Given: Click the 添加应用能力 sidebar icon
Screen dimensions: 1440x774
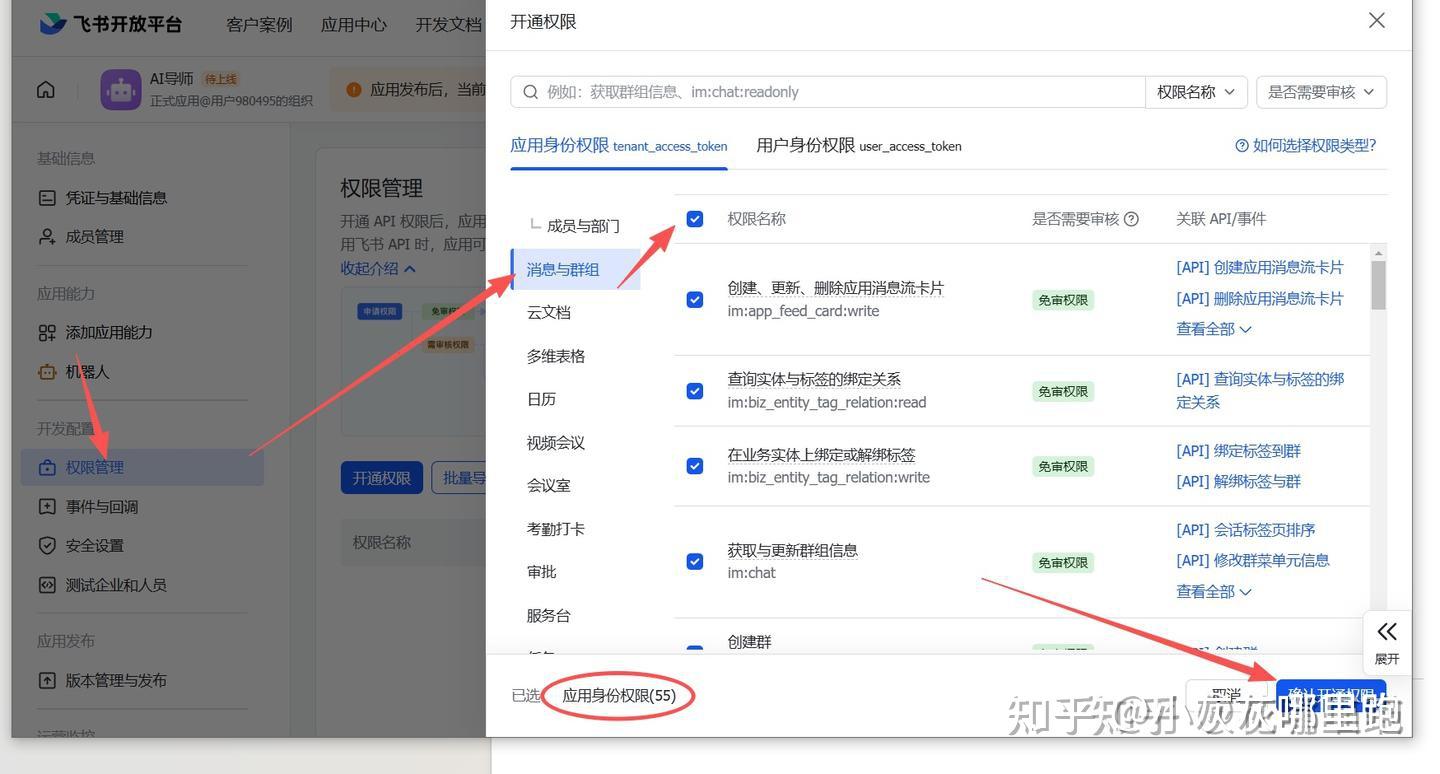Looking at the screenshot, I should pyautogui.click(x=47, y=333).
